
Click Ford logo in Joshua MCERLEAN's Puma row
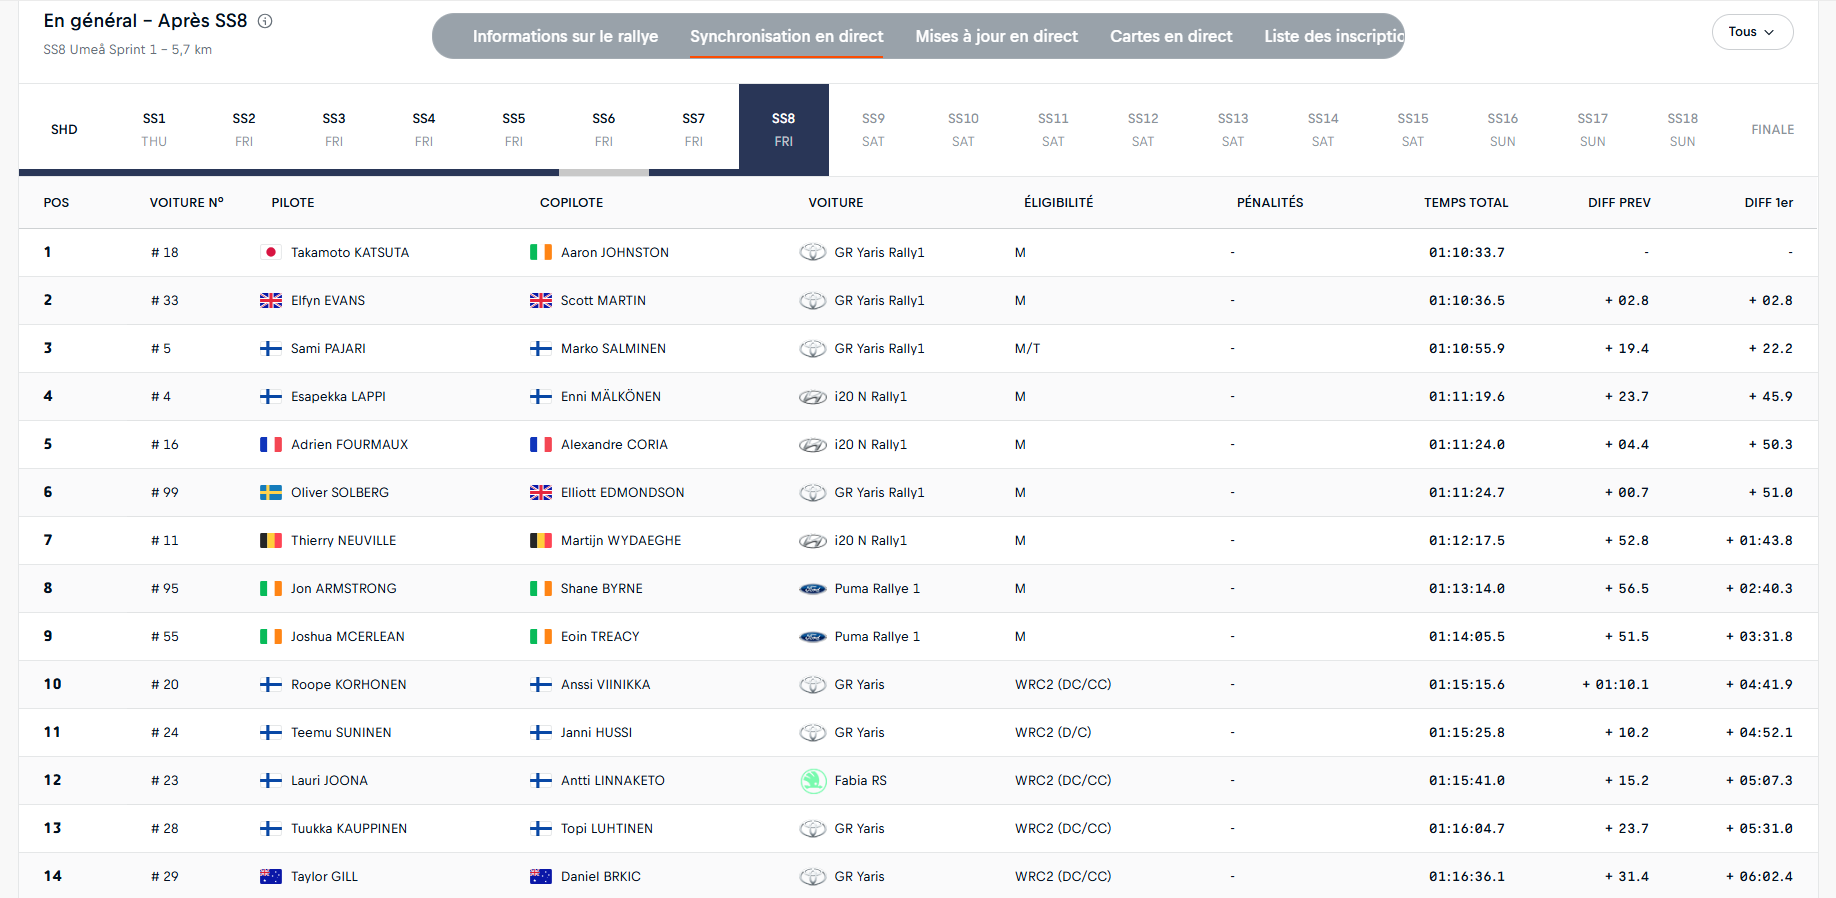click(x=813, y=637)
